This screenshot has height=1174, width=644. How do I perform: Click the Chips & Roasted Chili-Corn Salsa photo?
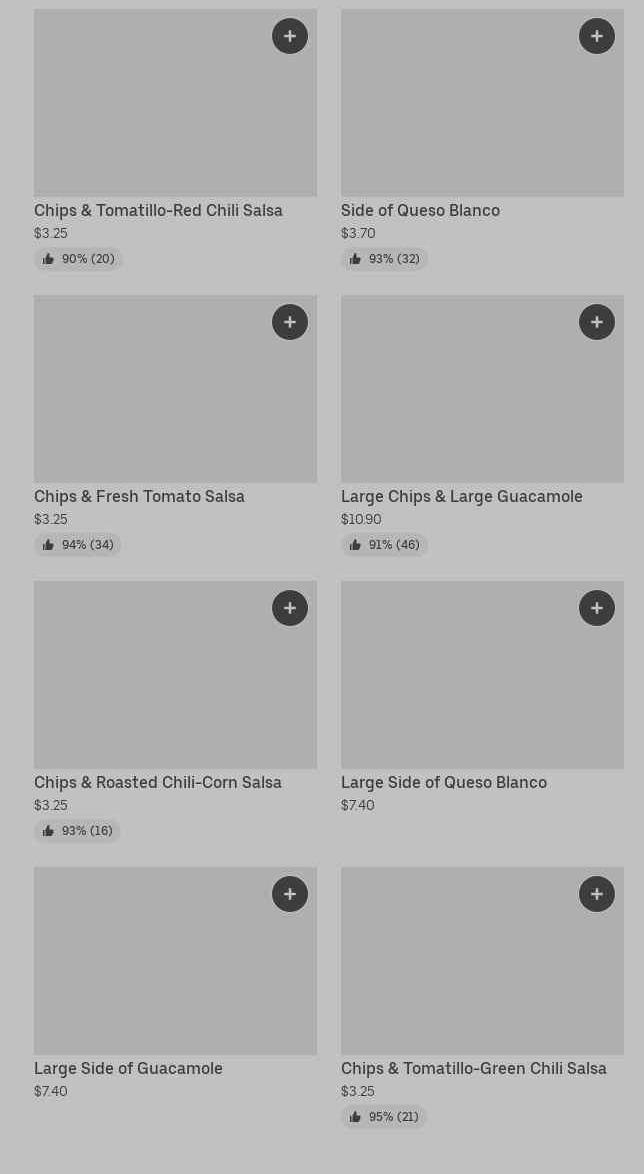150,685
